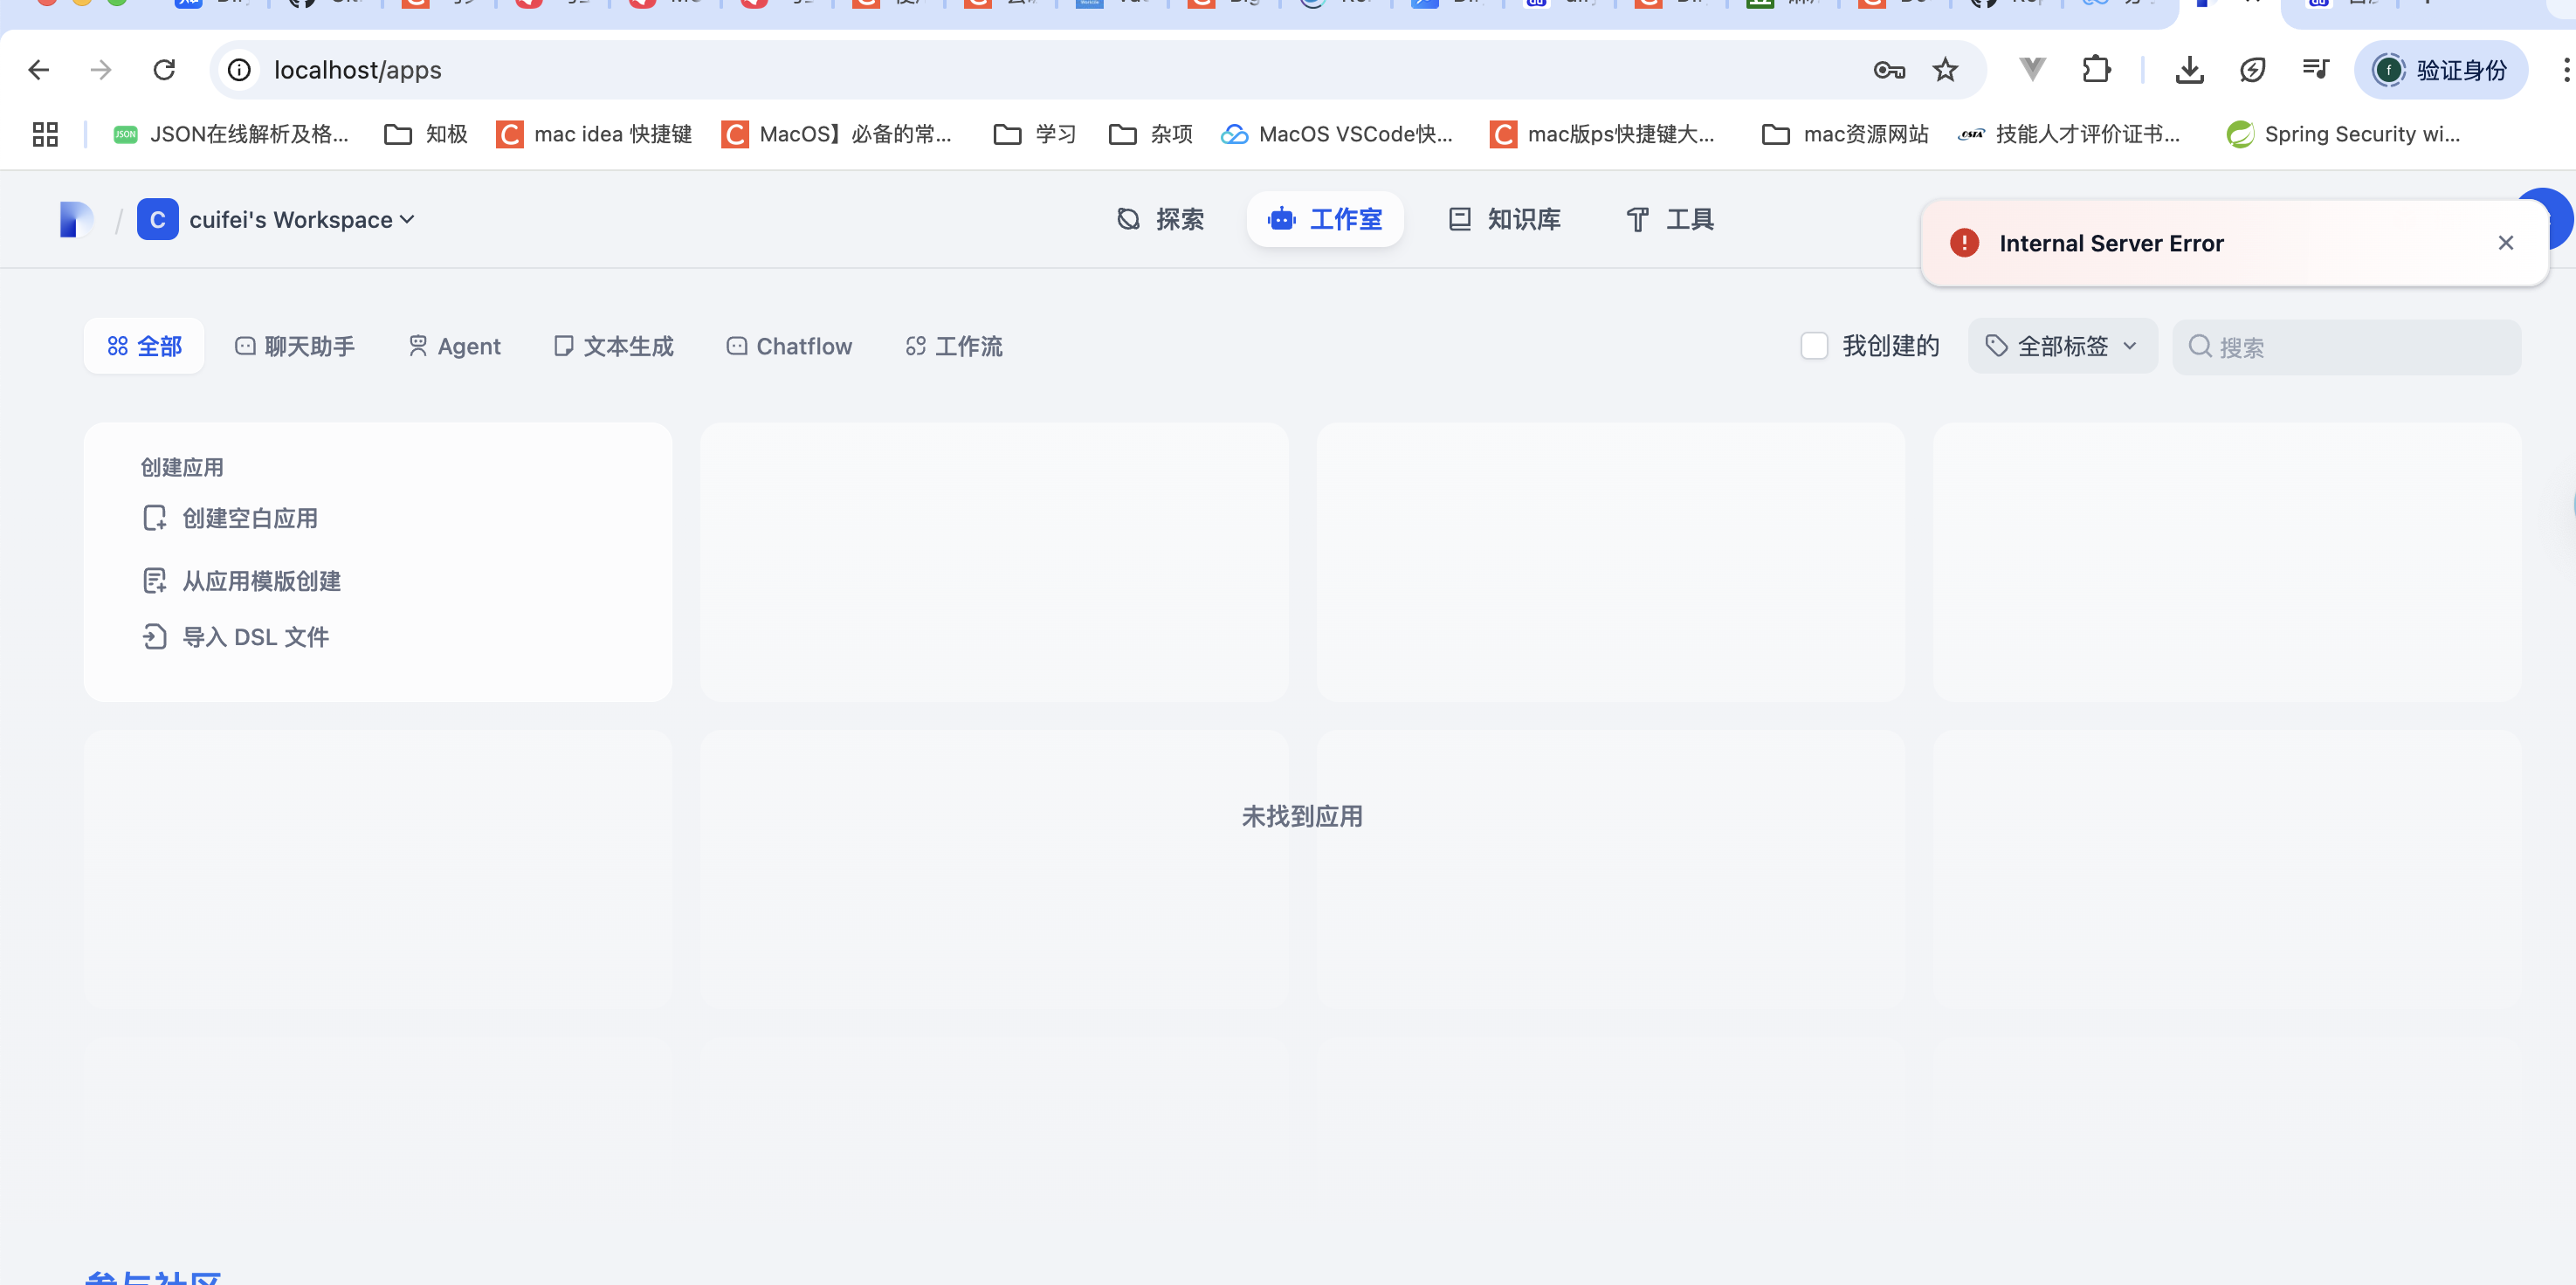
Task: Toggle the 我创建的 checkbox
Action: pyautogui.click(x=1814, y=346)
